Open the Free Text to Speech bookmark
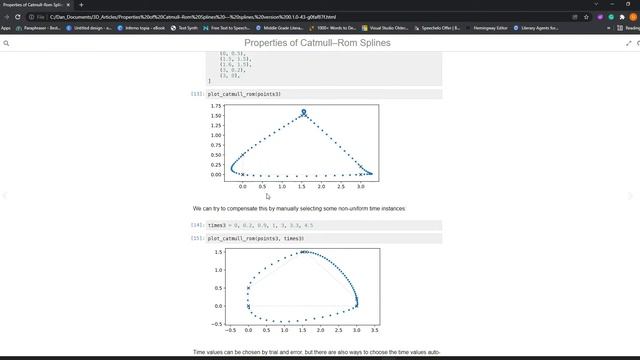This screenshot has height=360, width=640. [x=227, y=28]
